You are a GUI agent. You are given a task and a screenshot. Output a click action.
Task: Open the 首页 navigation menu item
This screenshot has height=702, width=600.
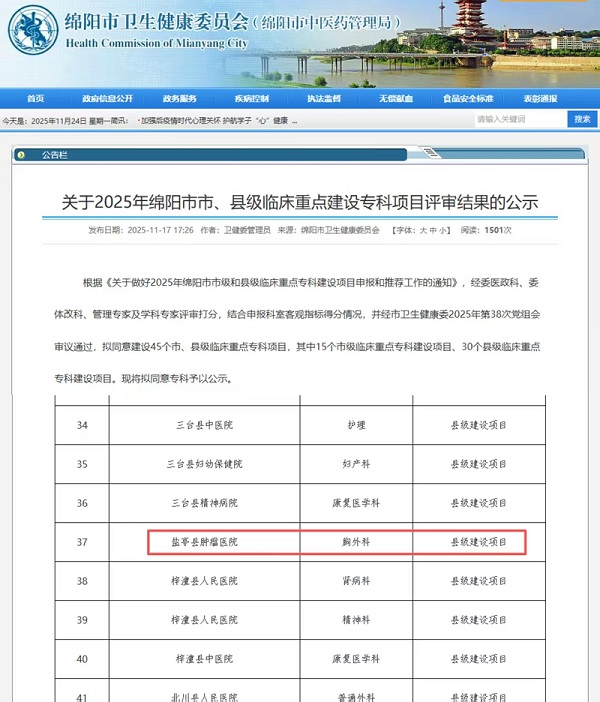pos(35,98)
